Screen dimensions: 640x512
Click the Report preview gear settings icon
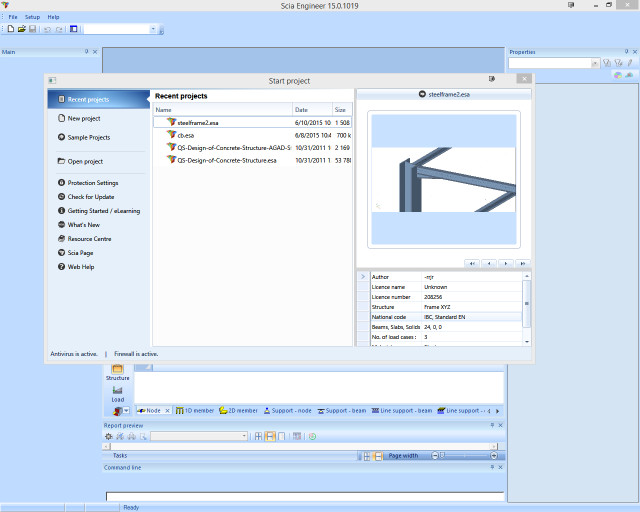point(109,436)
